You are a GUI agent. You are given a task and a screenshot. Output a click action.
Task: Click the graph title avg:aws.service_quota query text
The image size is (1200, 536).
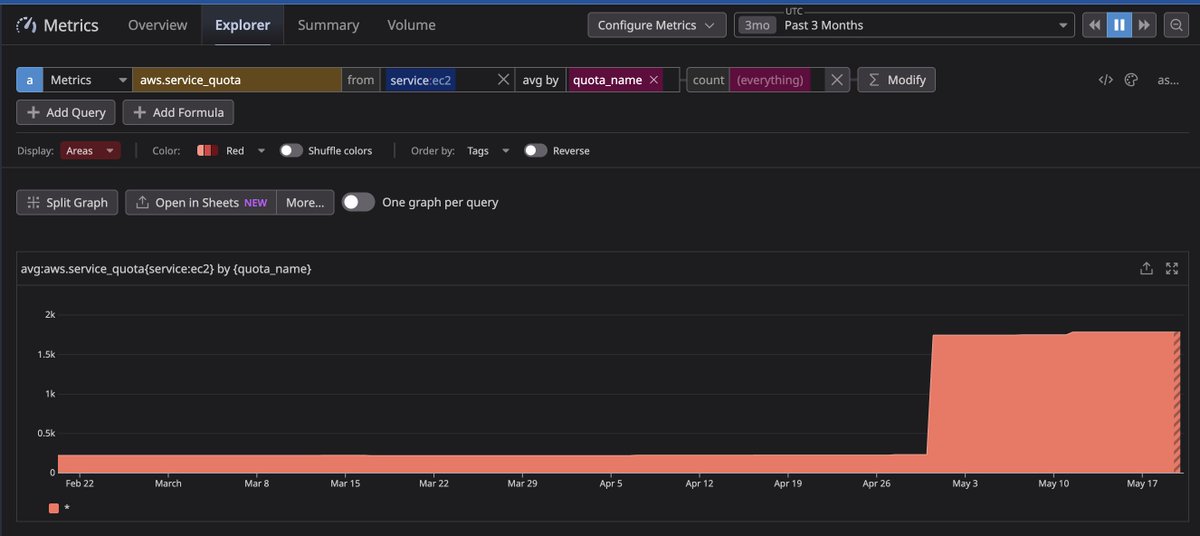[x=166, y=270]
